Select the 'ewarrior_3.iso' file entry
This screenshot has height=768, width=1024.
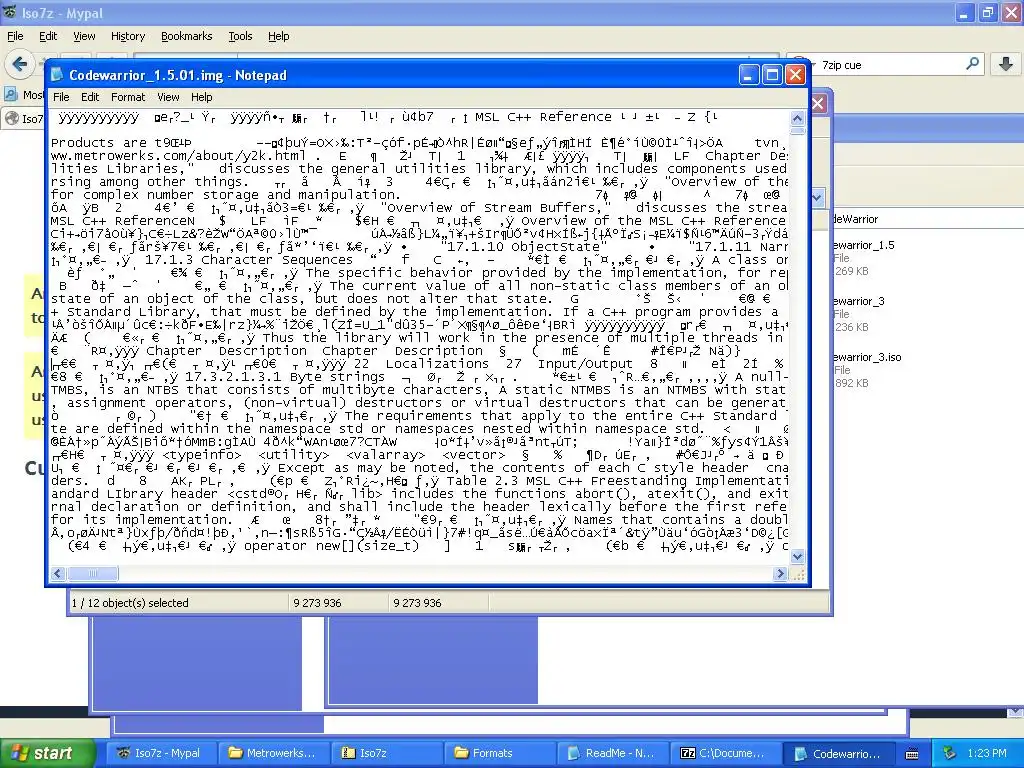pyautogui.click(x=867, y=370)
